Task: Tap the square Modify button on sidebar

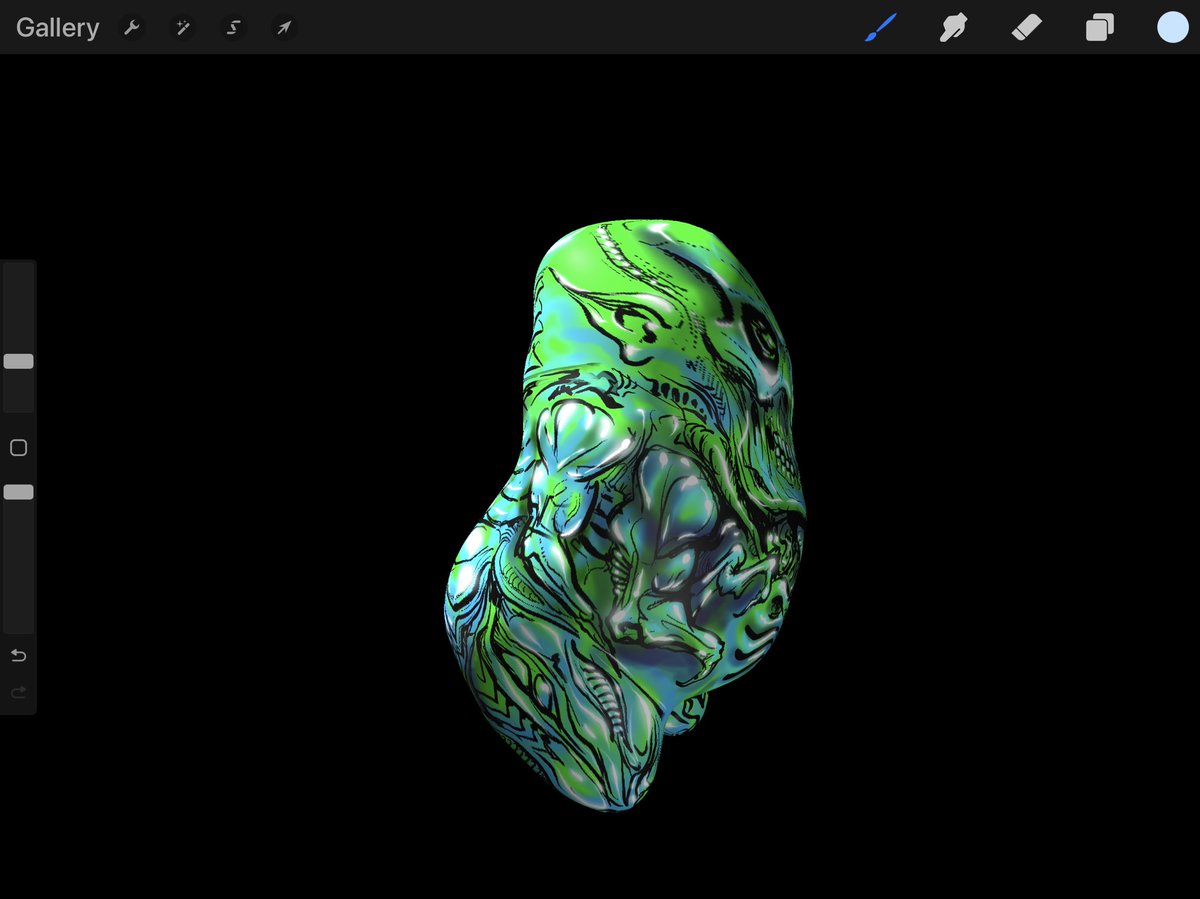Action: [18, 448]
